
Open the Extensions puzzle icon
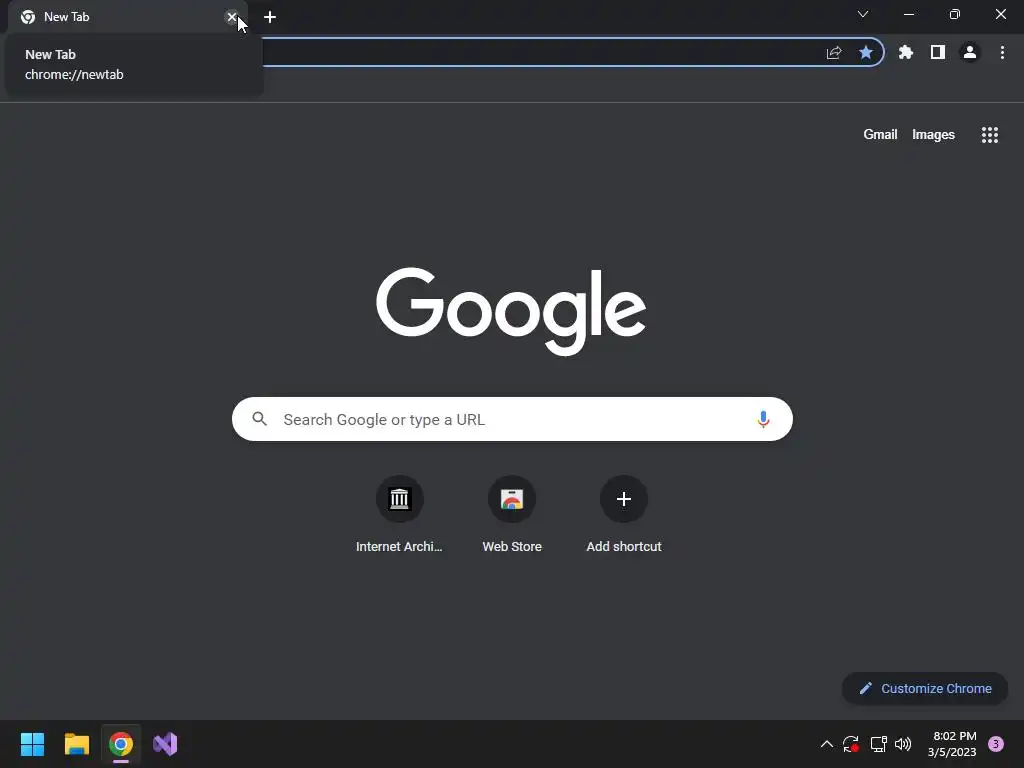tap(906, 52)
